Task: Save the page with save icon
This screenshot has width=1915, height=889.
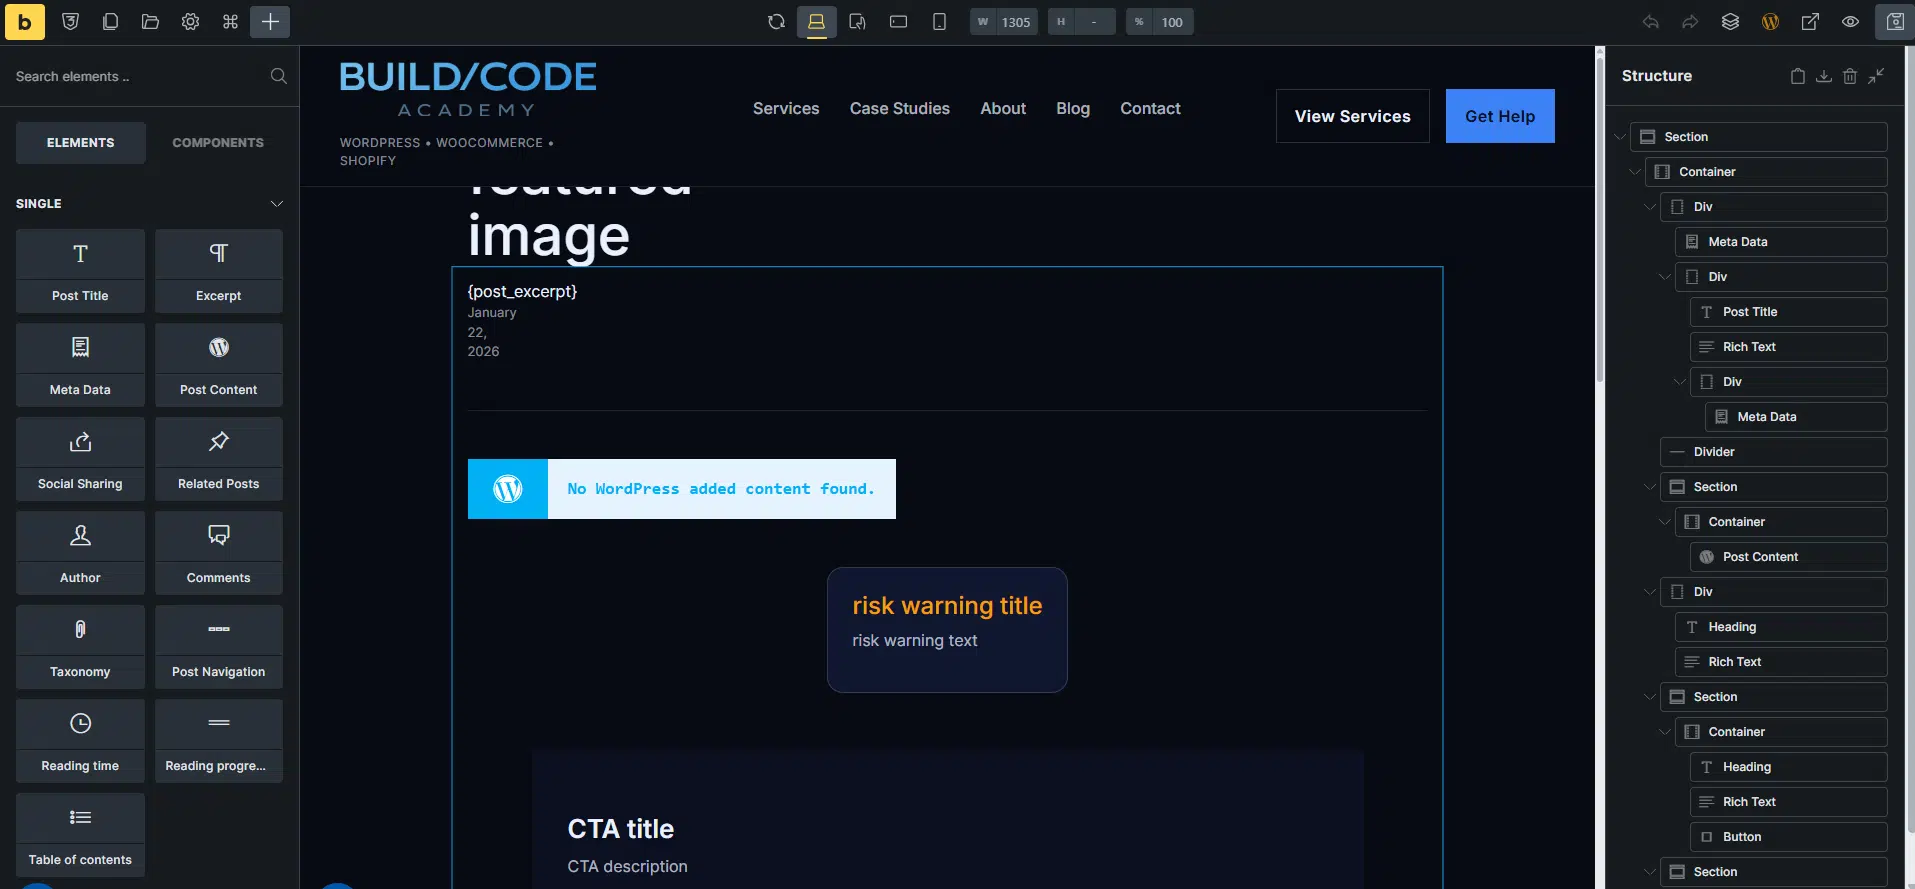Action: point(1894,22)
